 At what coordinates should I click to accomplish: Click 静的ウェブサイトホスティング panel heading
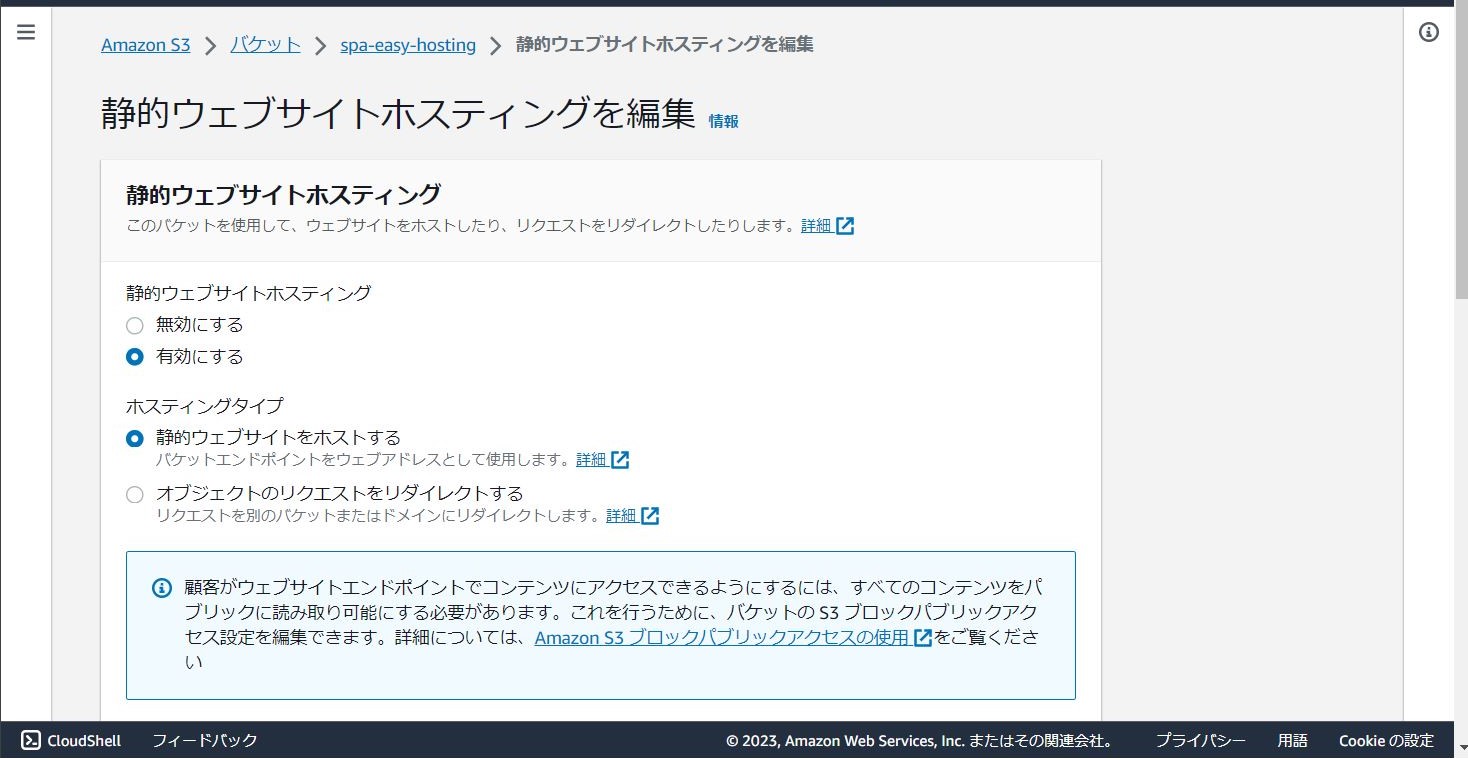[283, 194]
